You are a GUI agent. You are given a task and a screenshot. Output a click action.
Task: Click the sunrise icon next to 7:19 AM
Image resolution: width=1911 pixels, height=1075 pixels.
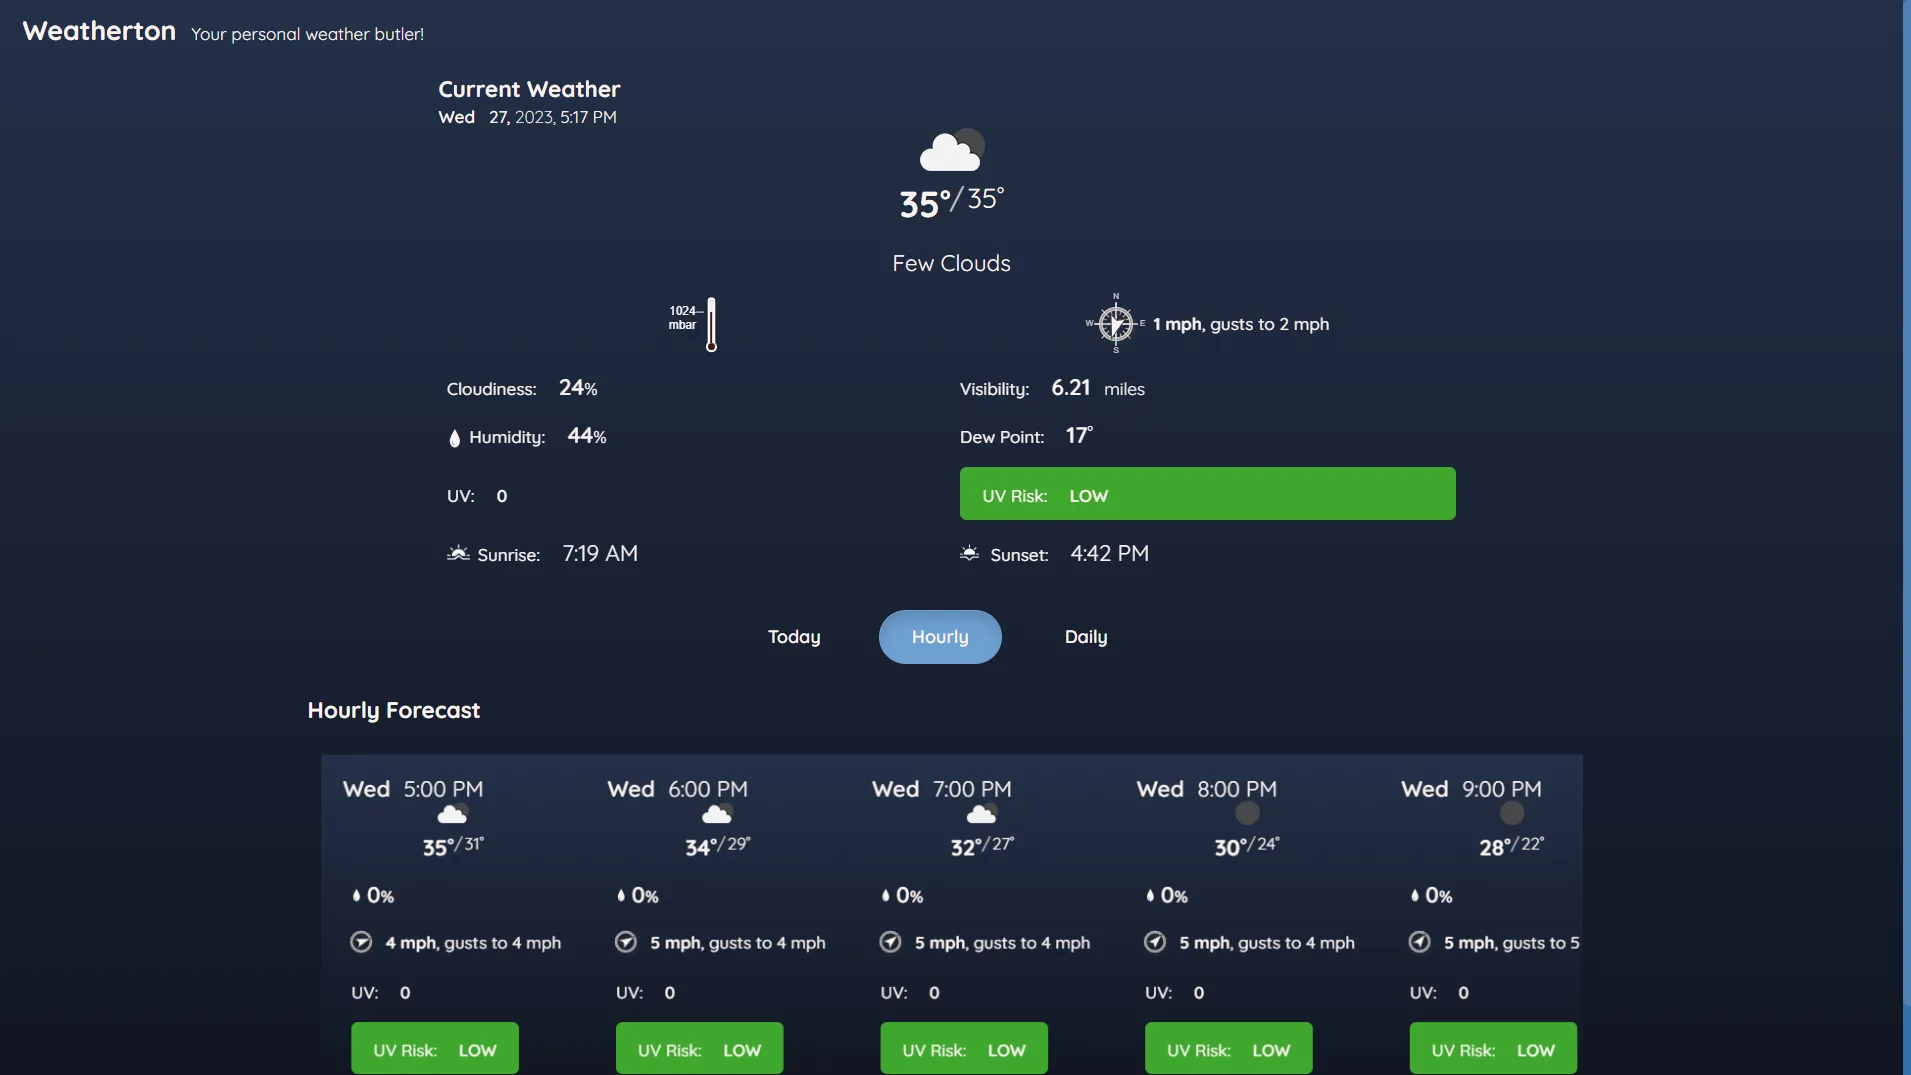(459, 554)
